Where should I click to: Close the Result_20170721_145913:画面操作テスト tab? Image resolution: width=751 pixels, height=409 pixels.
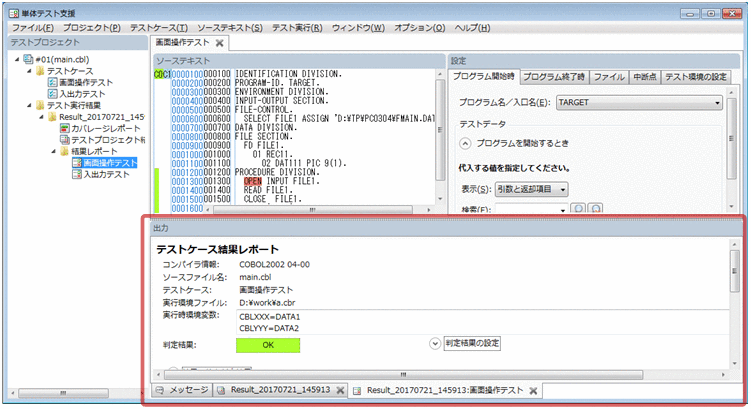(533, 391)
